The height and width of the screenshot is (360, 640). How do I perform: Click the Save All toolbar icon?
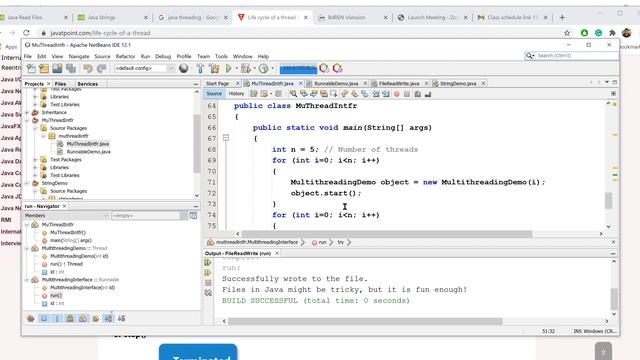point(71,69)
